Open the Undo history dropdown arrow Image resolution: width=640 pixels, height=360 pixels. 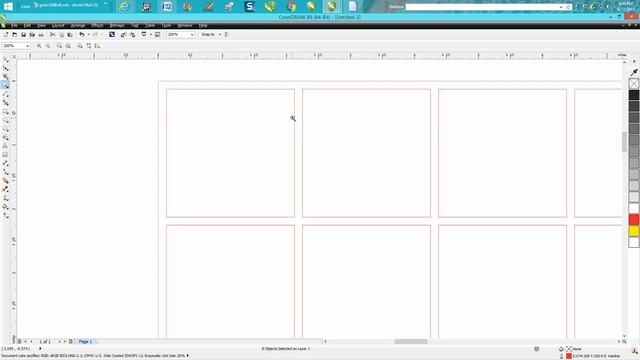click(x=88, y=35)
